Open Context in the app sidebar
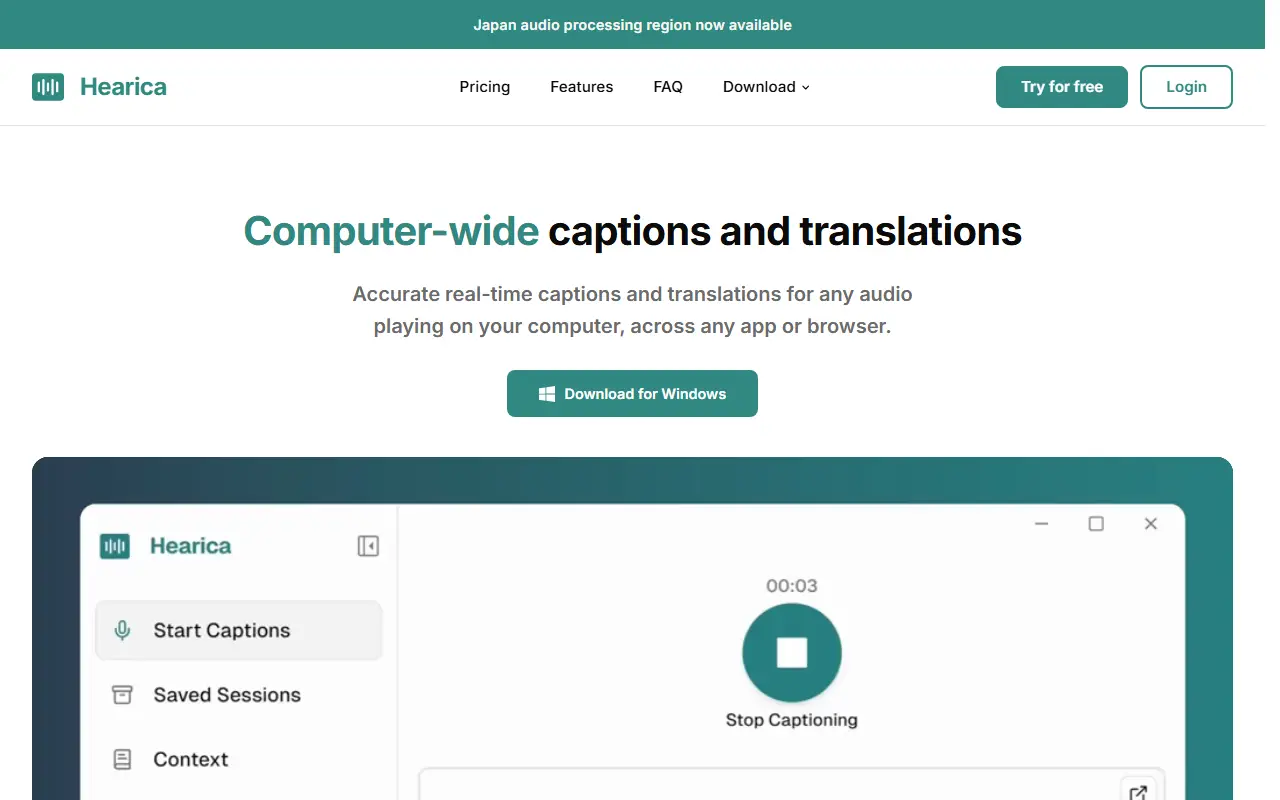This screenshot has height=800, width=1280. [239, 759]
